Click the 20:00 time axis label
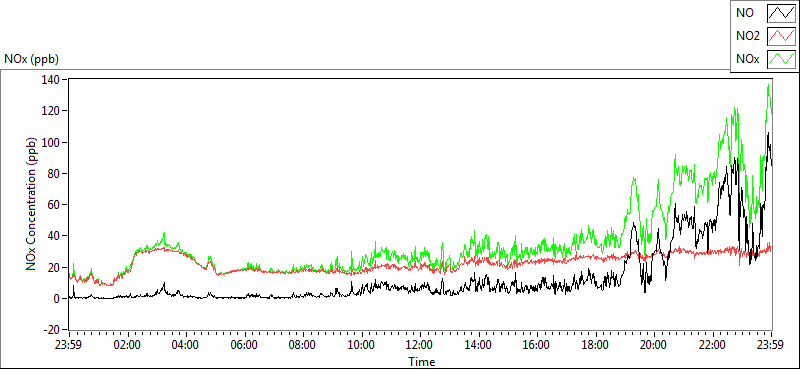Viewport: 800px width, 369px height. click(655, 344)
